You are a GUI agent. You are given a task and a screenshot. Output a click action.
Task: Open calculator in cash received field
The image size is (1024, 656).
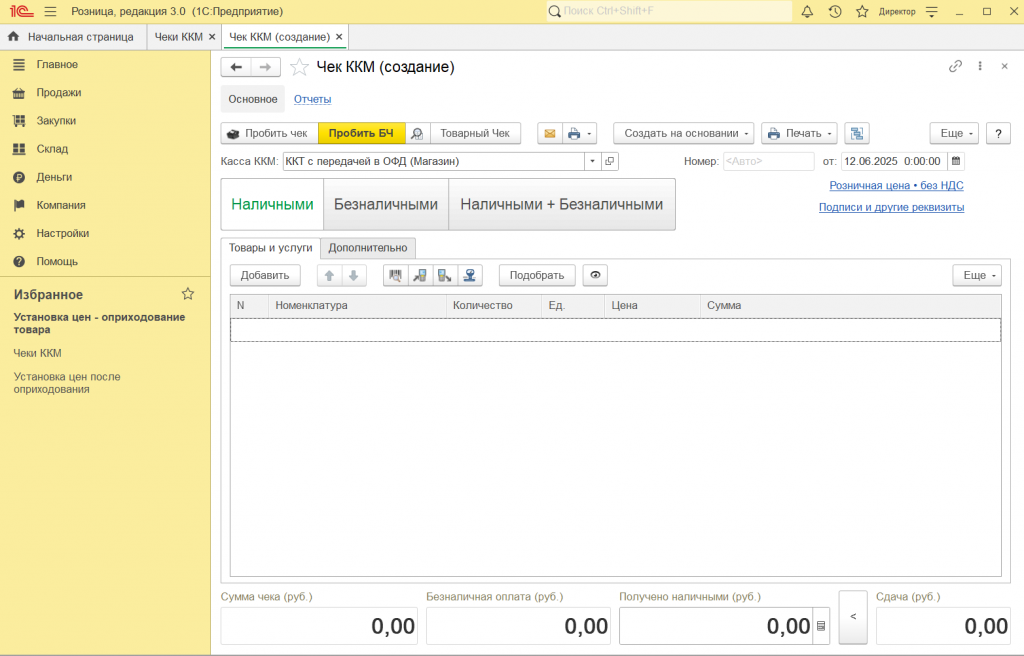tap(821, 626)
